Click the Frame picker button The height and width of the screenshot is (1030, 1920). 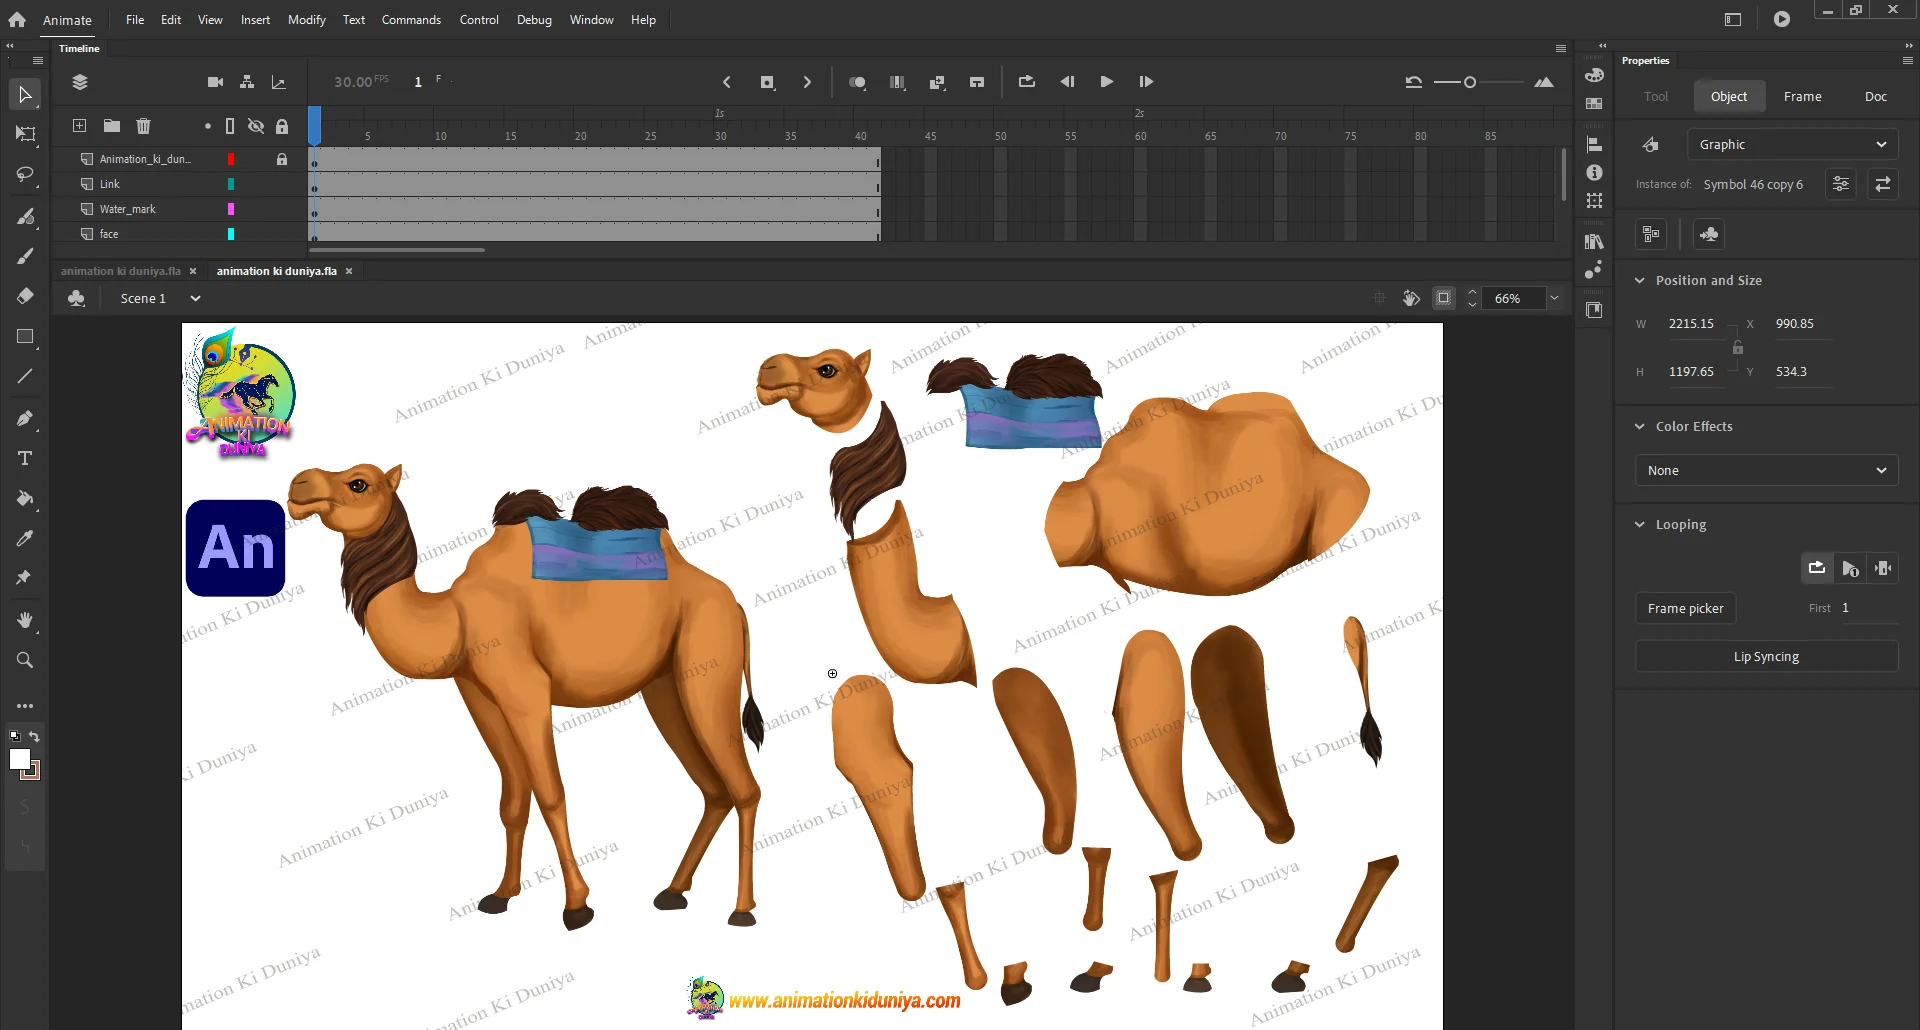(1685, 608)
